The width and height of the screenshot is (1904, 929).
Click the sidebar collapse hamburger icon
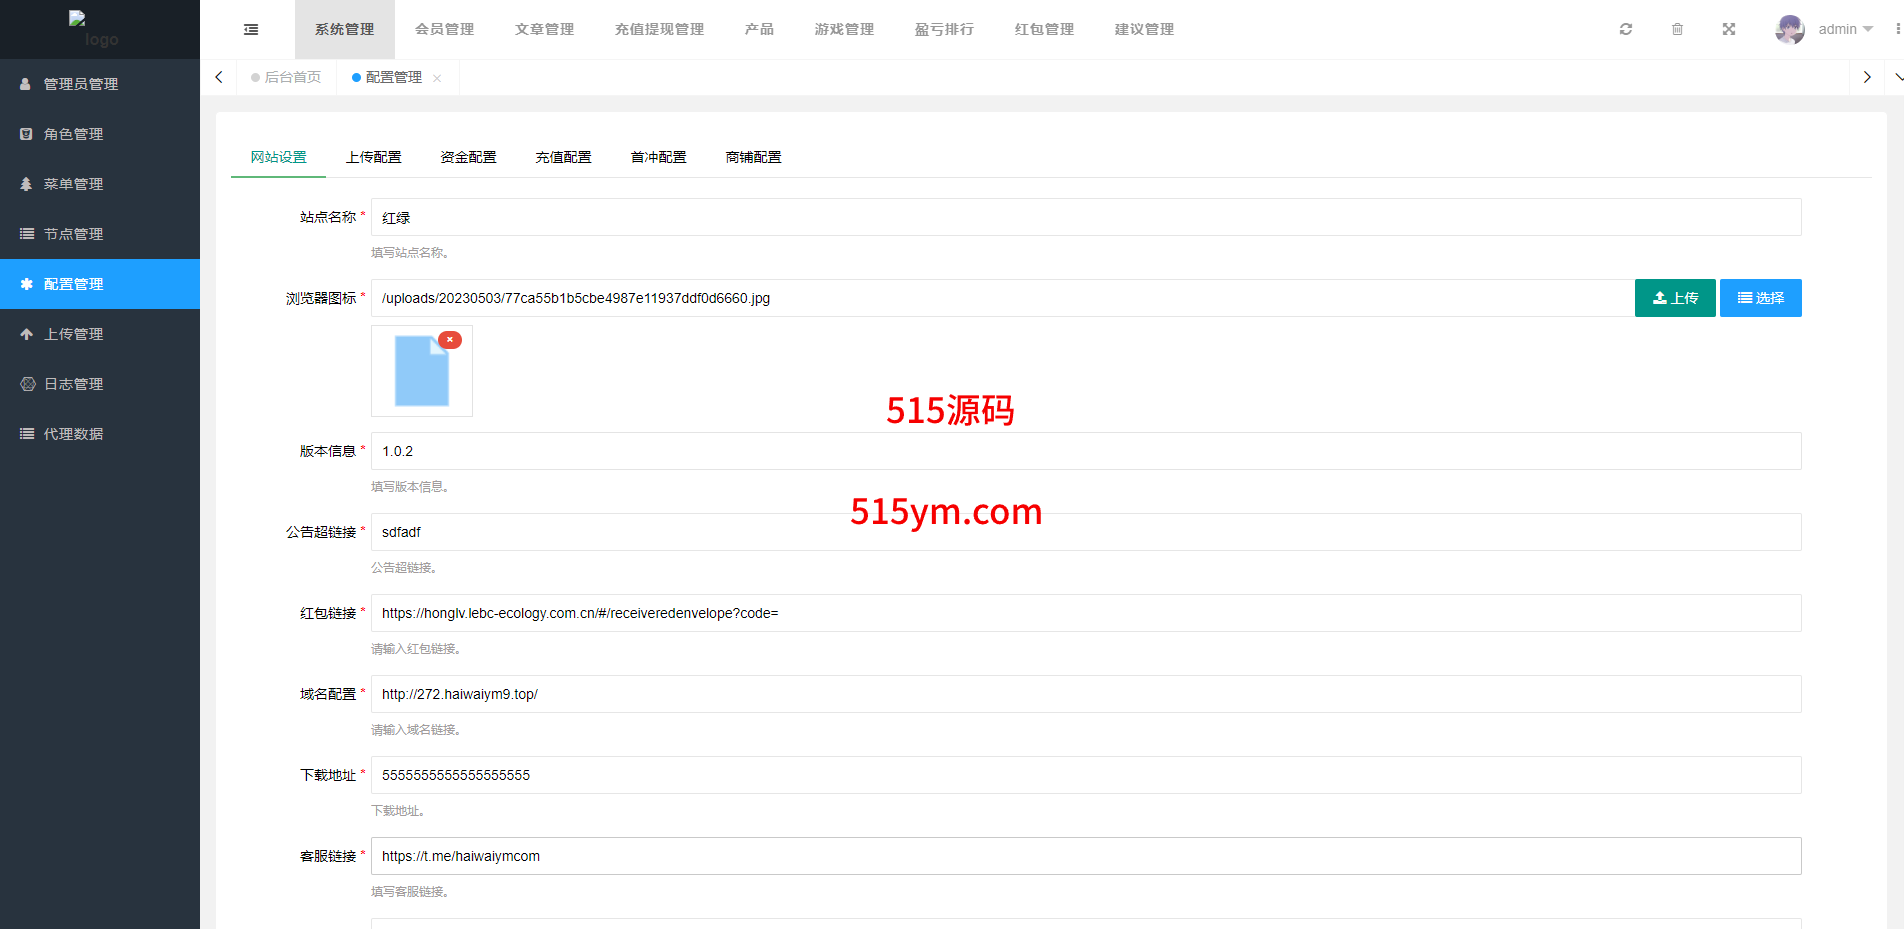point(251,30)
